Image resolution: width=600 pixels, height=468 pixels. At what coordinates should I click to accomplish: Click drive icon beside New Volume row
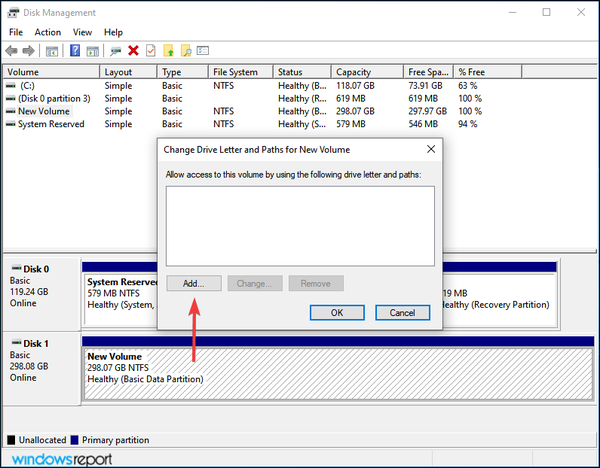pos(11,111)
